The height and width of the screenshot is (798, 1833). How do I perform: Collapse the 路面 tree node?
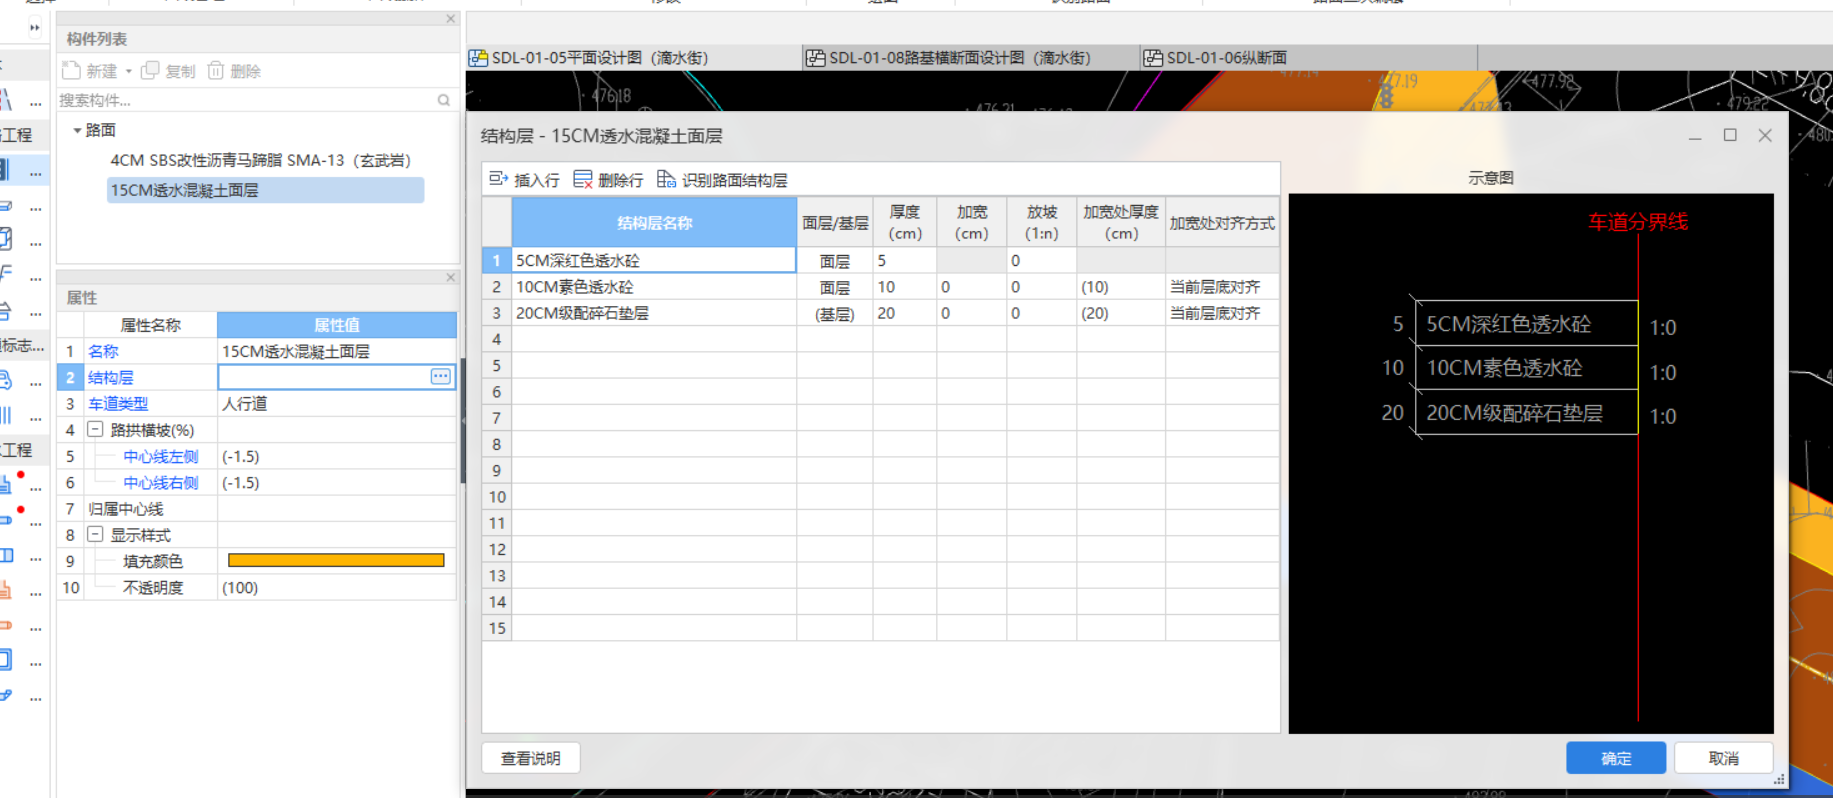pyautogui.click(x=77, y=130)
